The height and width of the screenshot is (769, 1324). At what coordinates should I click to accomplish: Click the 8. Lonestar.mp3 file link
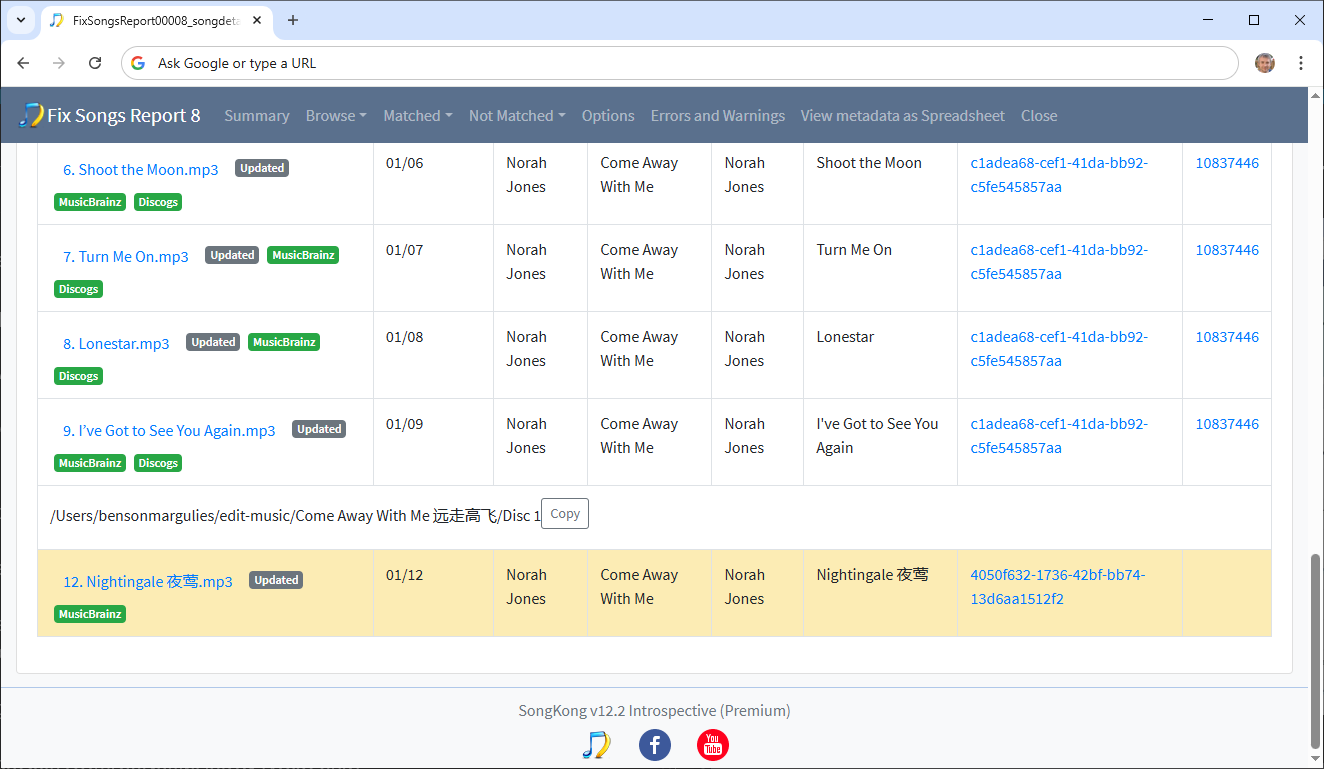[116, 344]
